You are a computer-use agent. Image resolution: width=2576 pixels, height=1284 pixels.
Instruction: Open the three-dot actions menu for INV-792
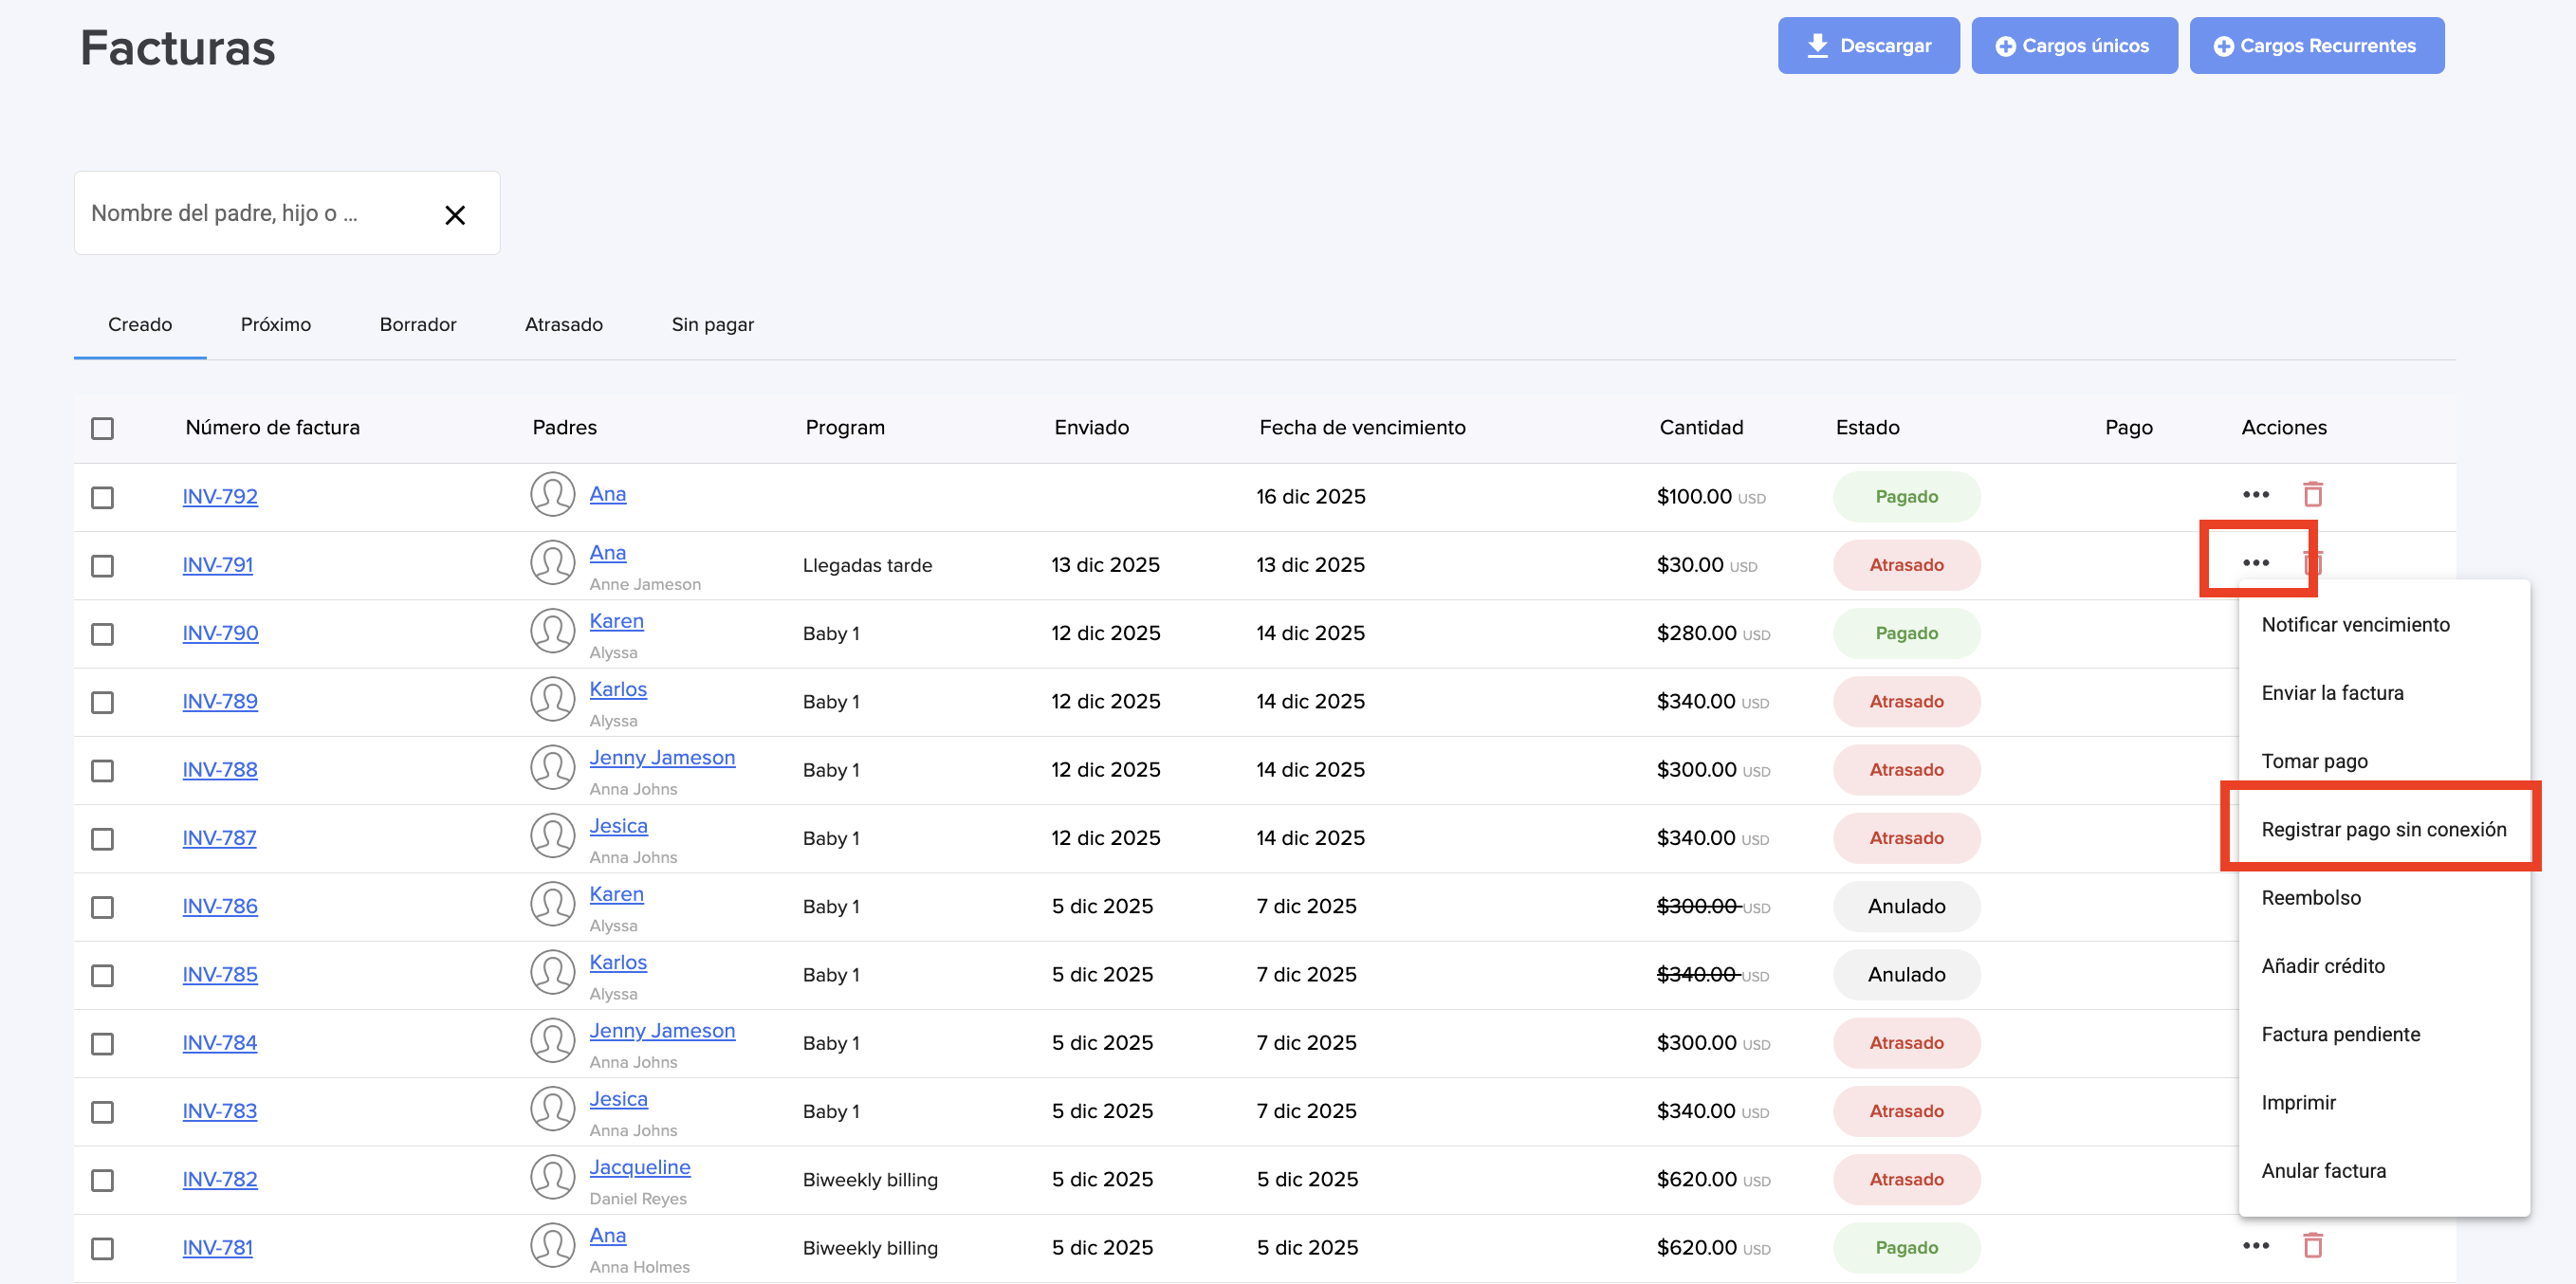click(x=2255, y=495)
